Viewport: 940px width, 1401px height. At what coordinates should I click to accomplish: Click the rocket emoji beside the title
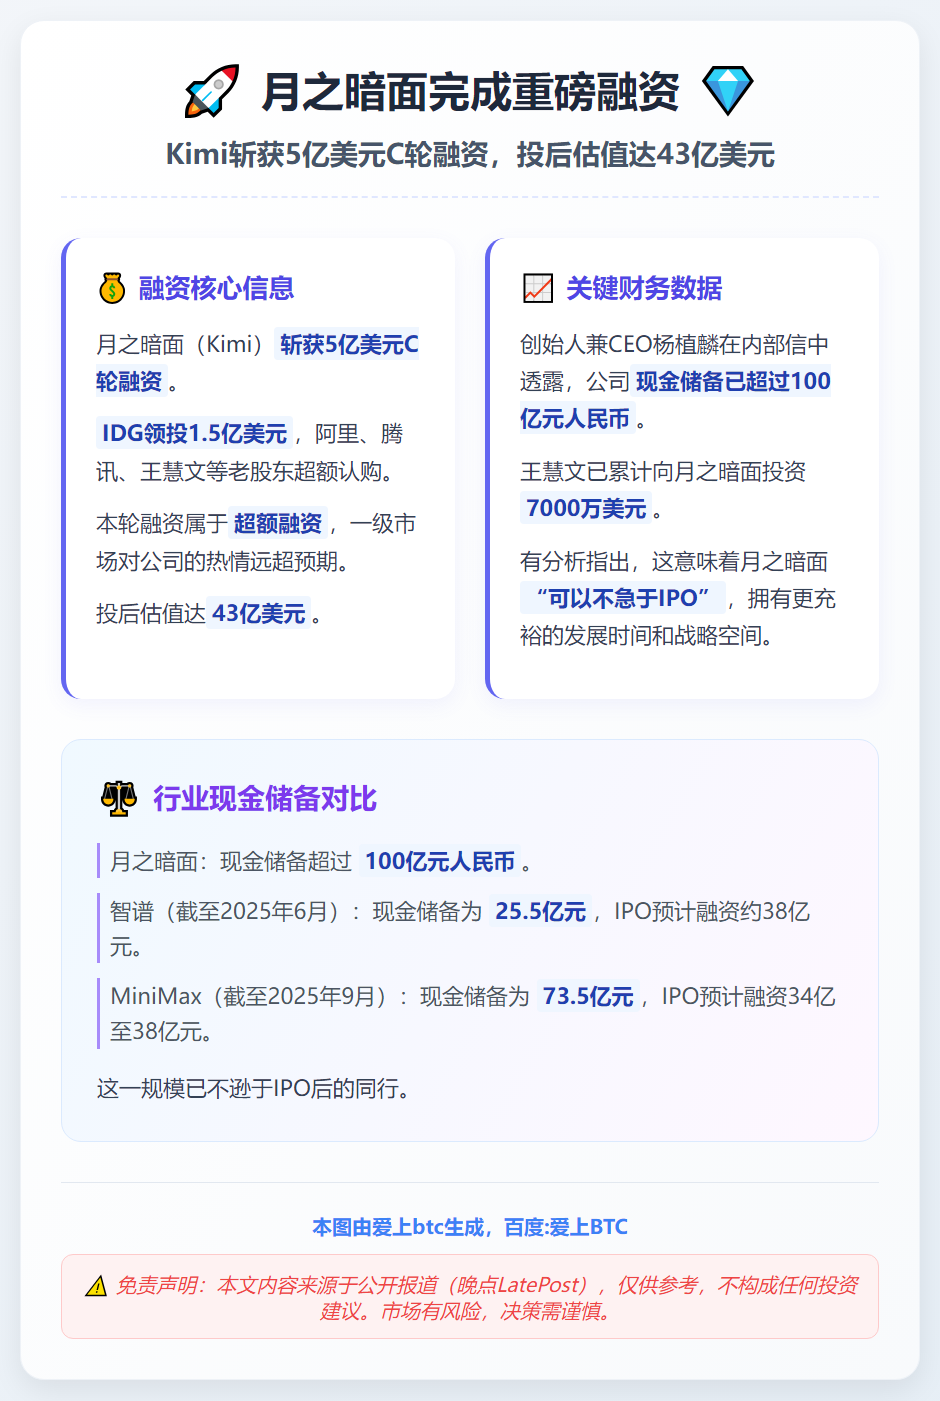click(212, 91)
